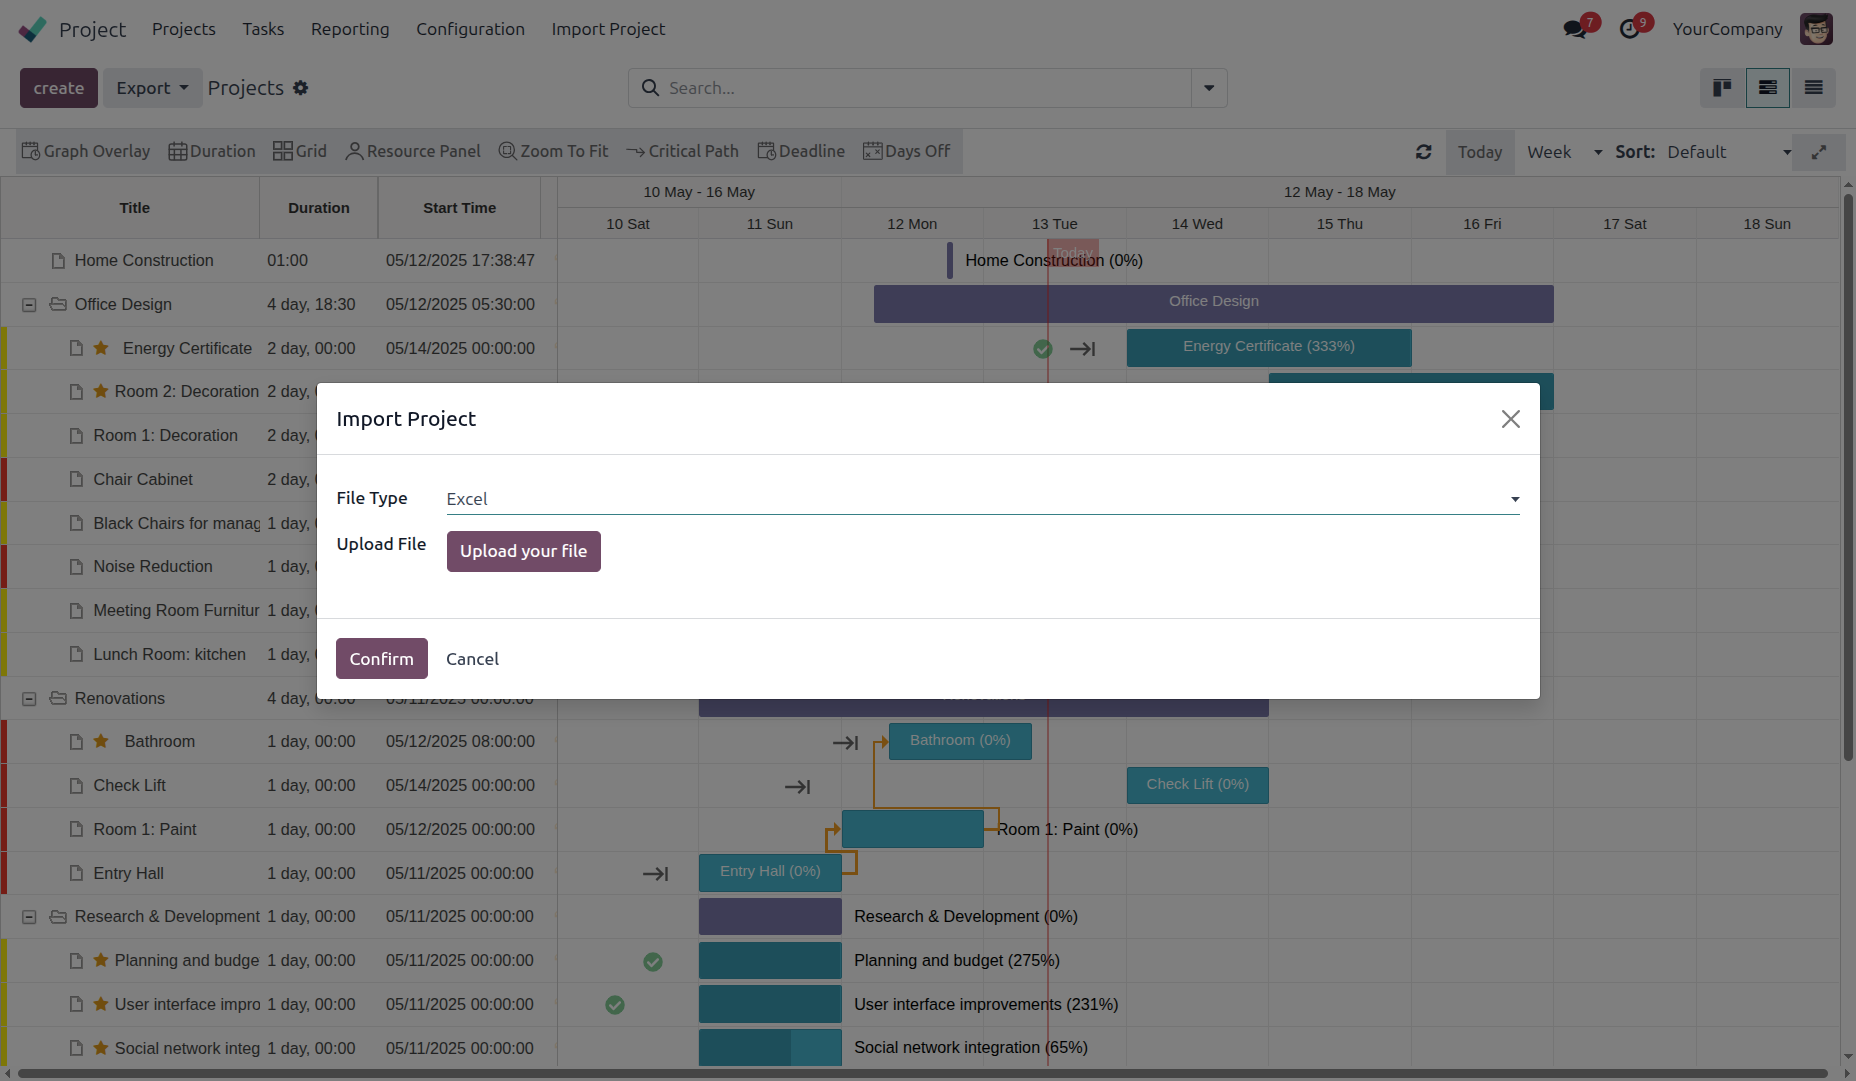Open the Configuration menu
Image resolution: width=1856 pixels, height=1081 pixels.
tap(470, 29)
